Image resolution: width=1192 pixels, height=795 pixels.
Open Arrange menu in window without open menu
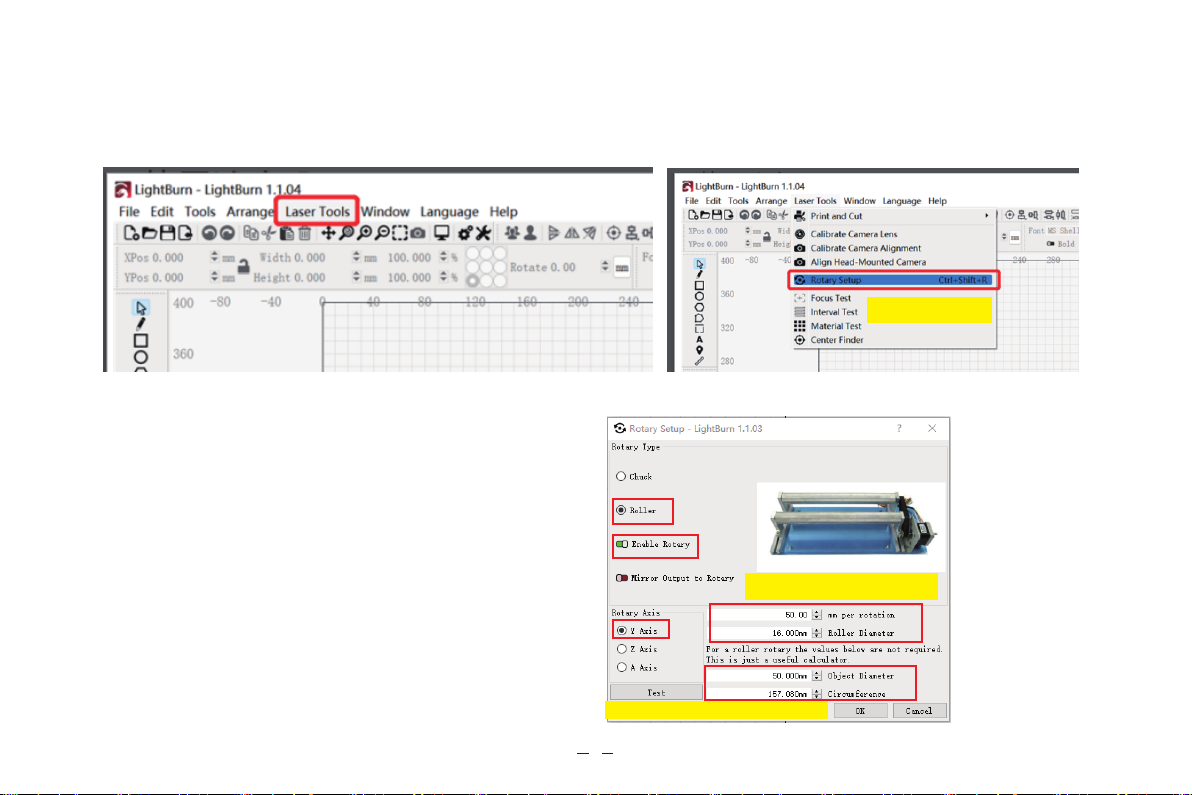249,211
